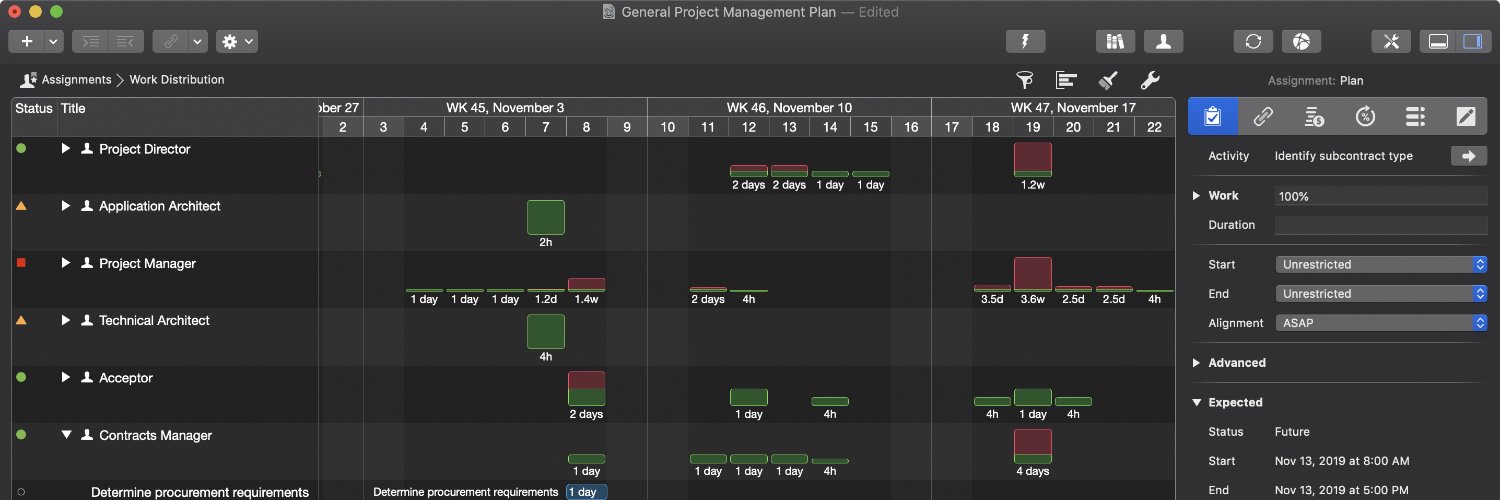
Task: Expand the Acceptor row
Action: [66, 378]
